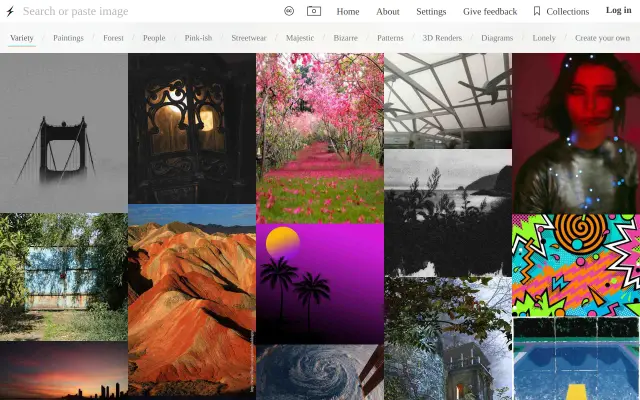Select the Majestic tab
The image size is (640, 400).
click(300, 38)
